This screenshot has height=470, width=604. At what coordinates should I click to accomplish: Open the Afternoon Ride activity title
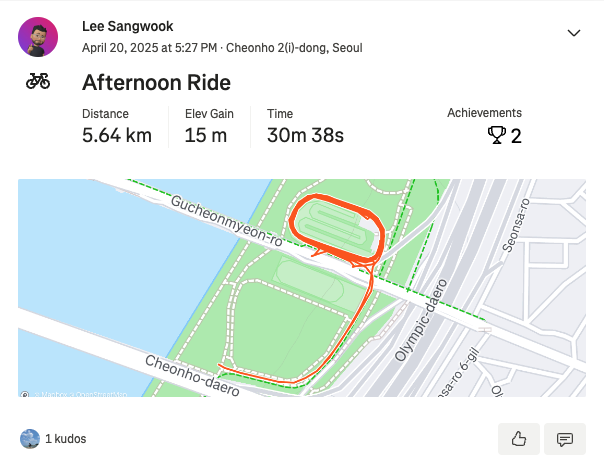point(156,82)
